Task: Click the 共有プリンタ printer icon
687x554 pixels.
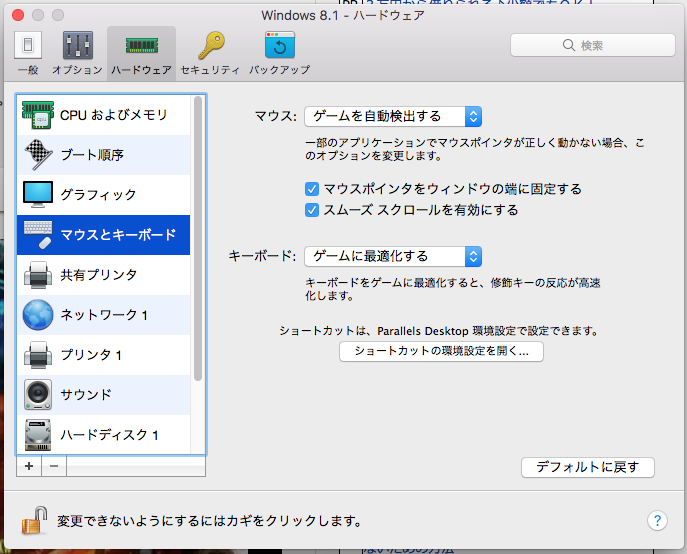Action: tap(38, 275)
